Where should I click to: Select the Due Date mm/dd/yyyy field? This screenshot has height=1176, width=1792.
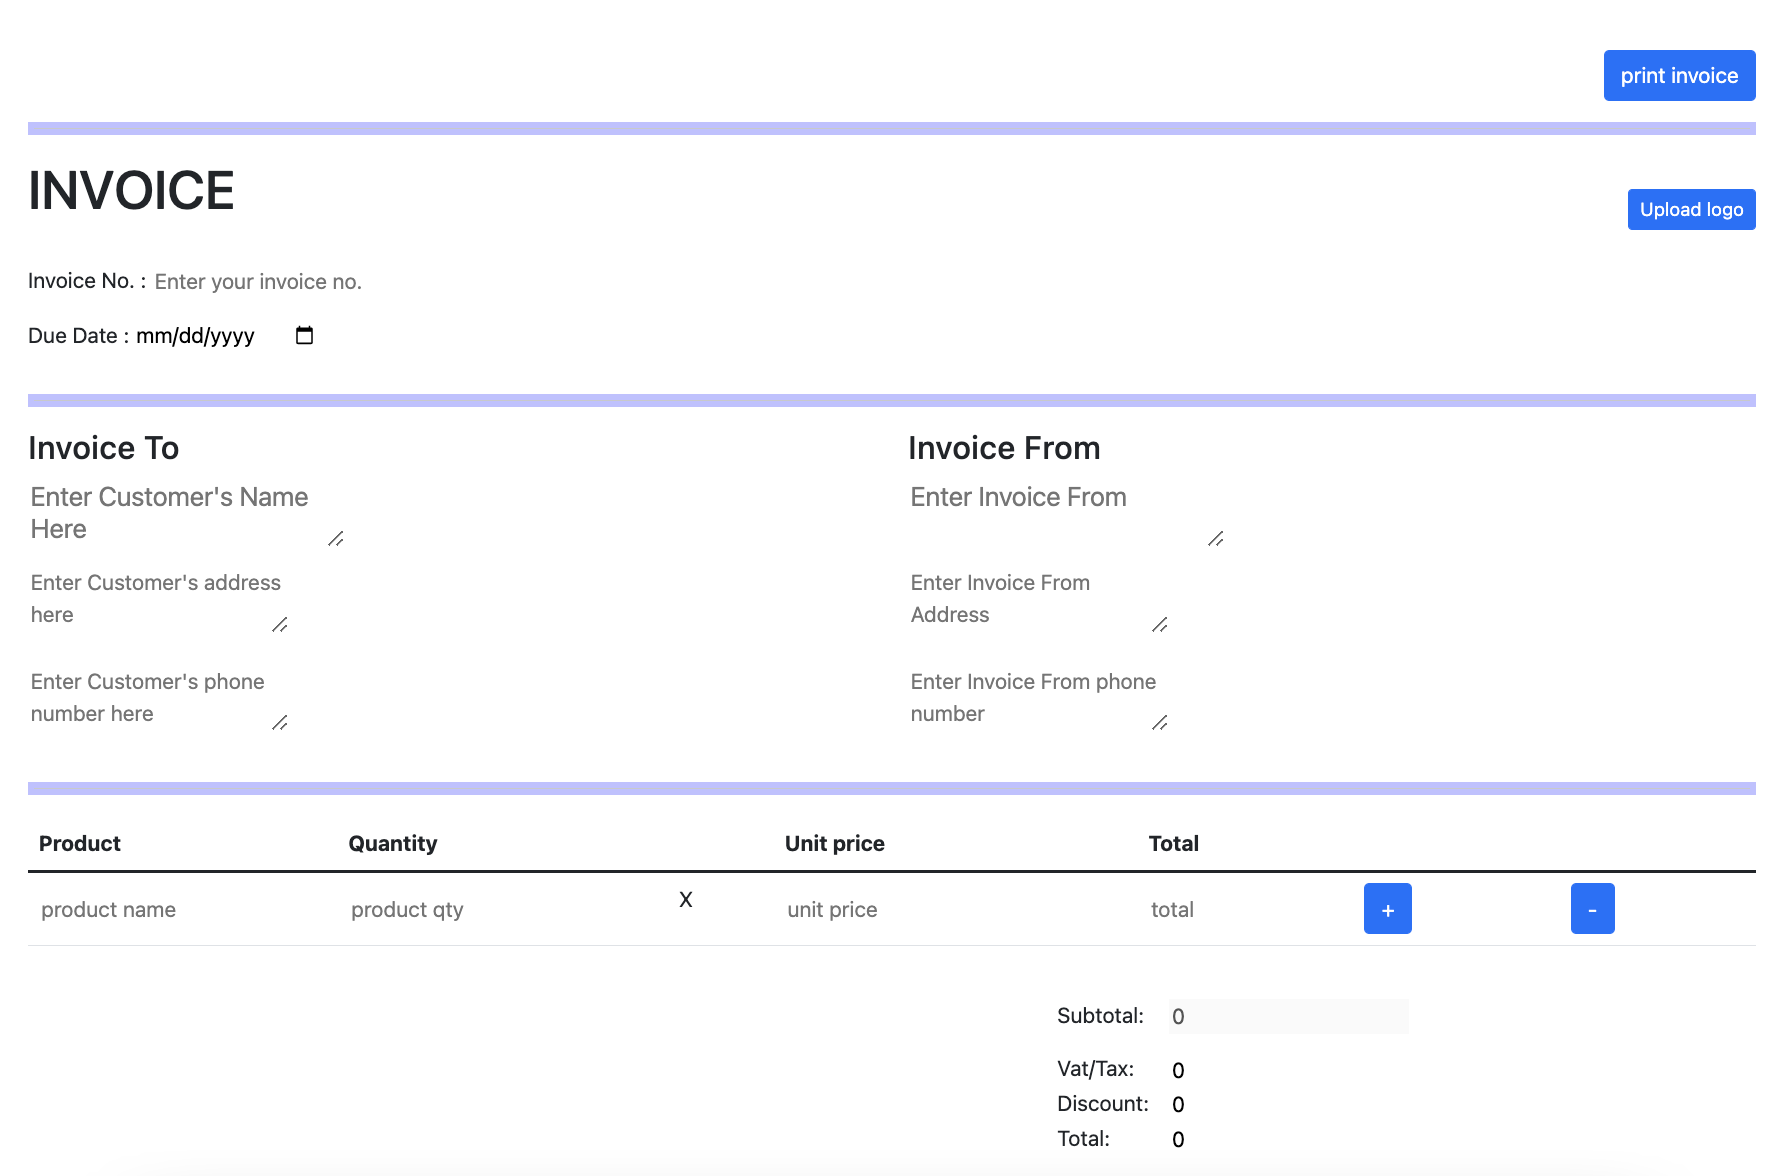[195, 336]
